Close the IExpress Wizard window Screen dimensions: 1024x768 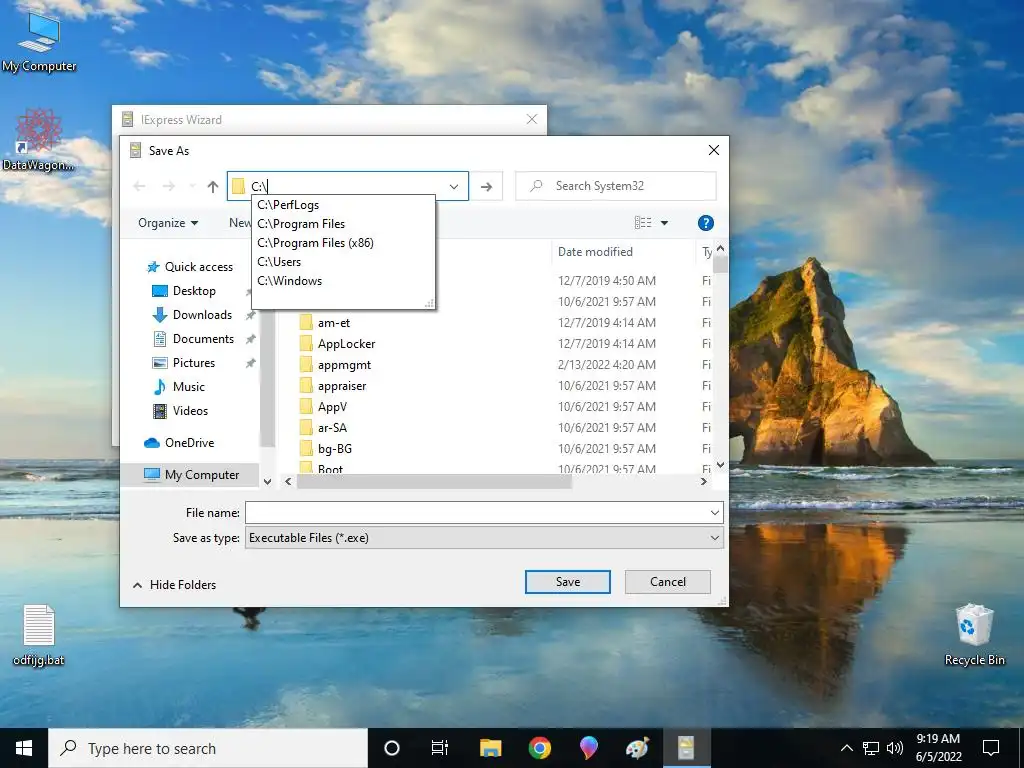[532, 120]
